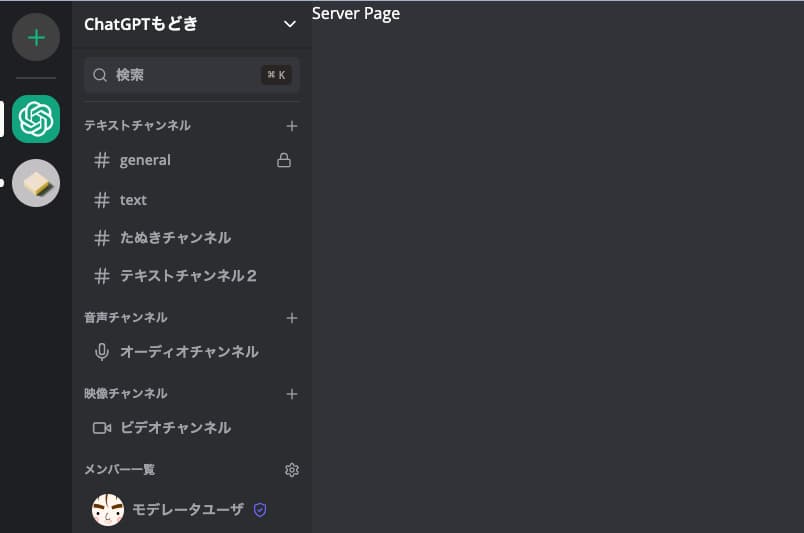Add a new voice channel with plus icon
Screen dimensions: 804x533
coord(292,318)
